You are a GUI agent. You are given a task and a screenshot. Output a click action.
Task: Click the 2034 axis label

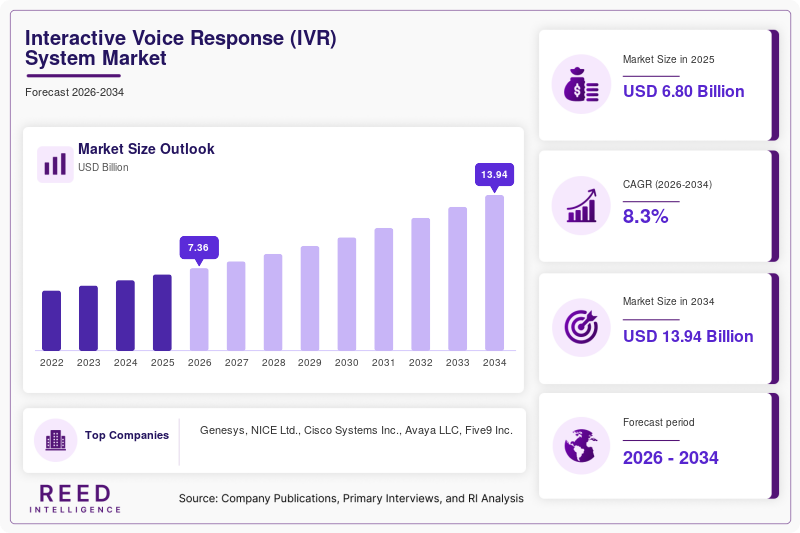click(494, 363)
